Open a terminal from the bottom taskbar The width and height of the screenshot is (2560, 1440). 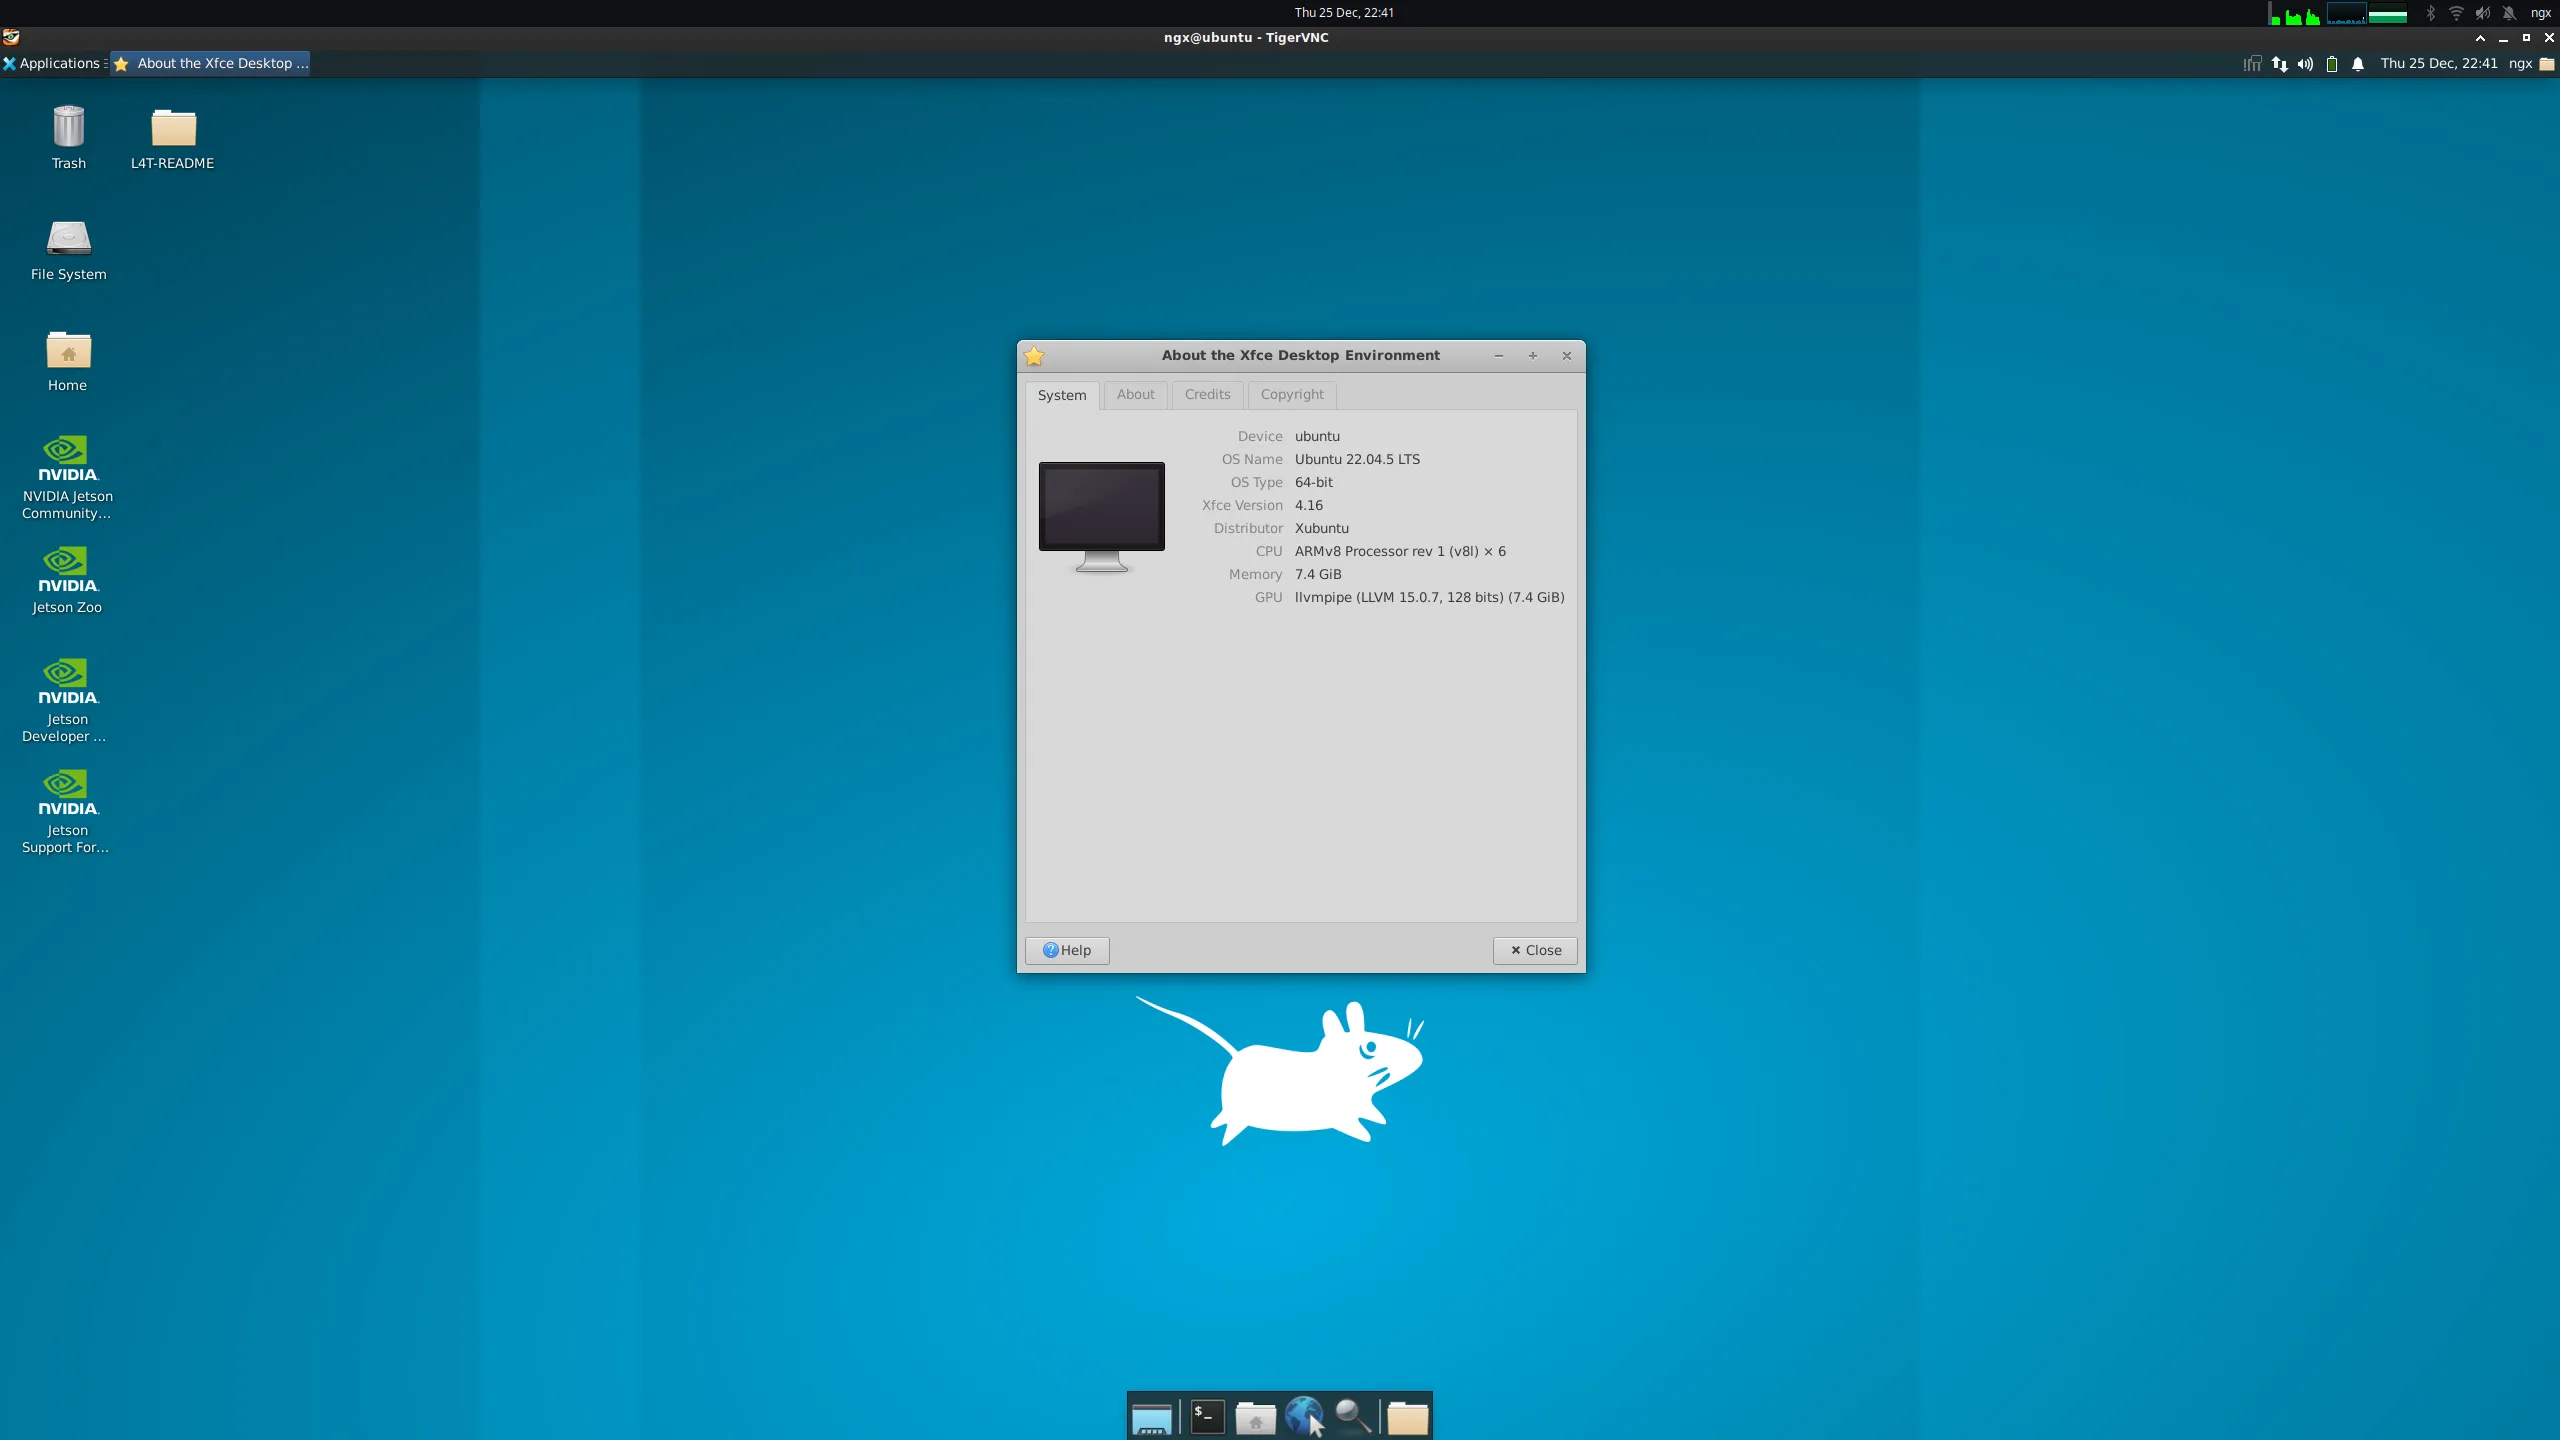[1205, 1417]
